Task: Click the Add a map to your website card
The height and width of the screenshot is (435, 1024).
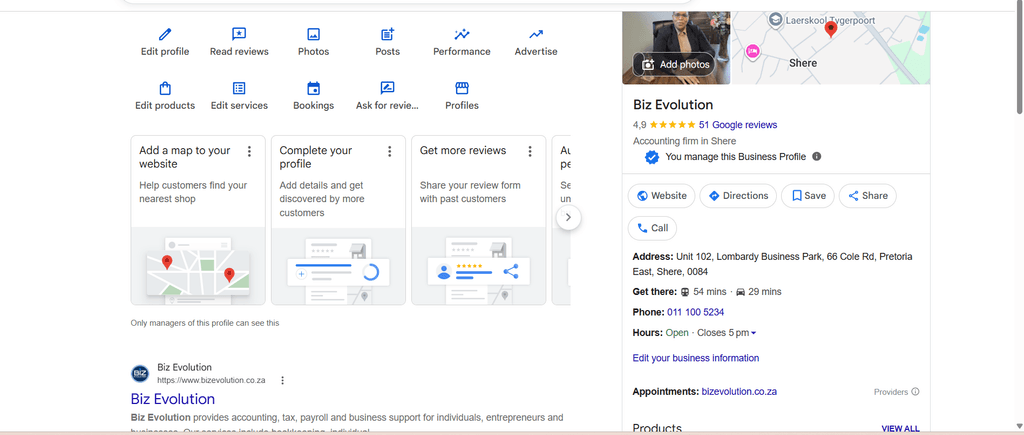Action: (x=198, y=220)
